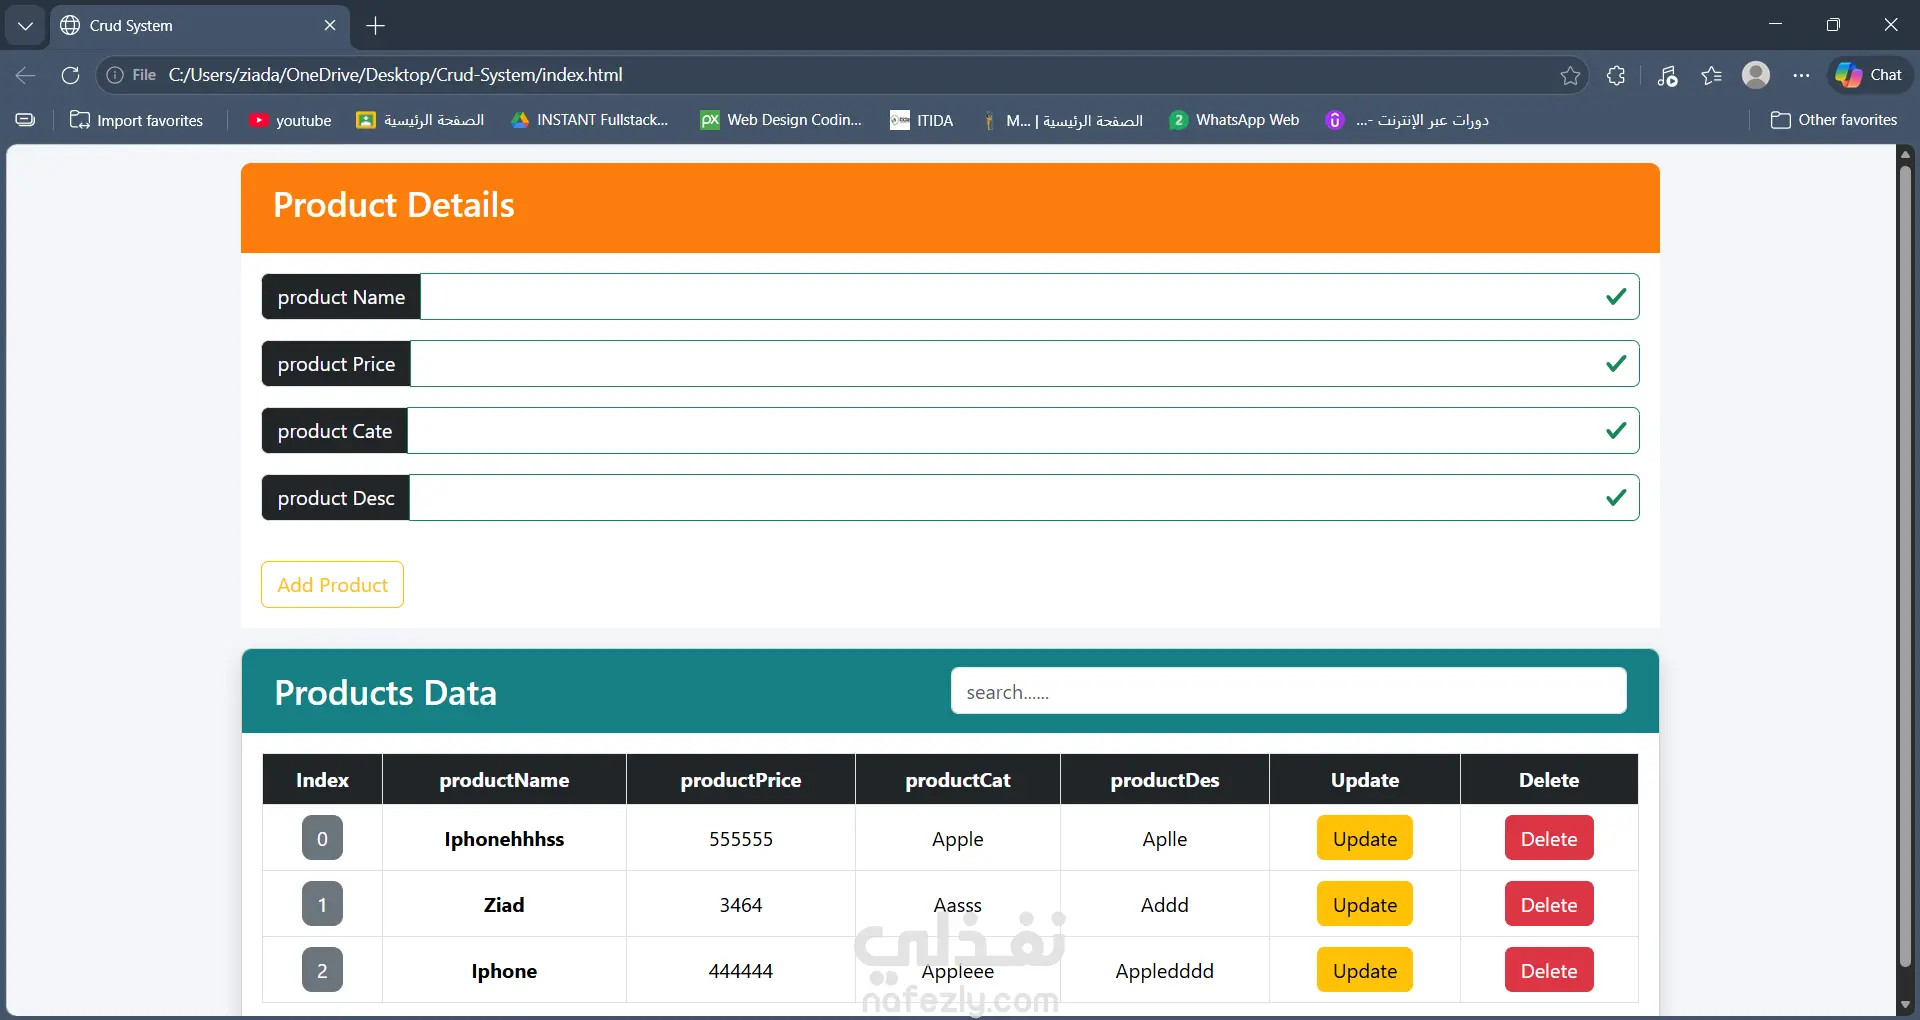Click index badge 1
Viewport: 1920px width, 1020px height.
pos(322,905)
